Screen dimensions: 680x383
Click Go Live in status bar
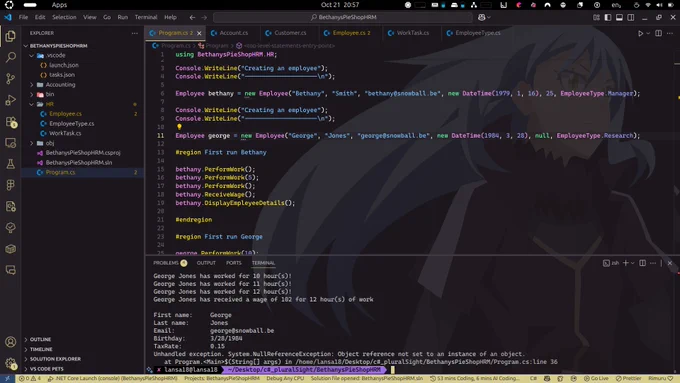596,378
